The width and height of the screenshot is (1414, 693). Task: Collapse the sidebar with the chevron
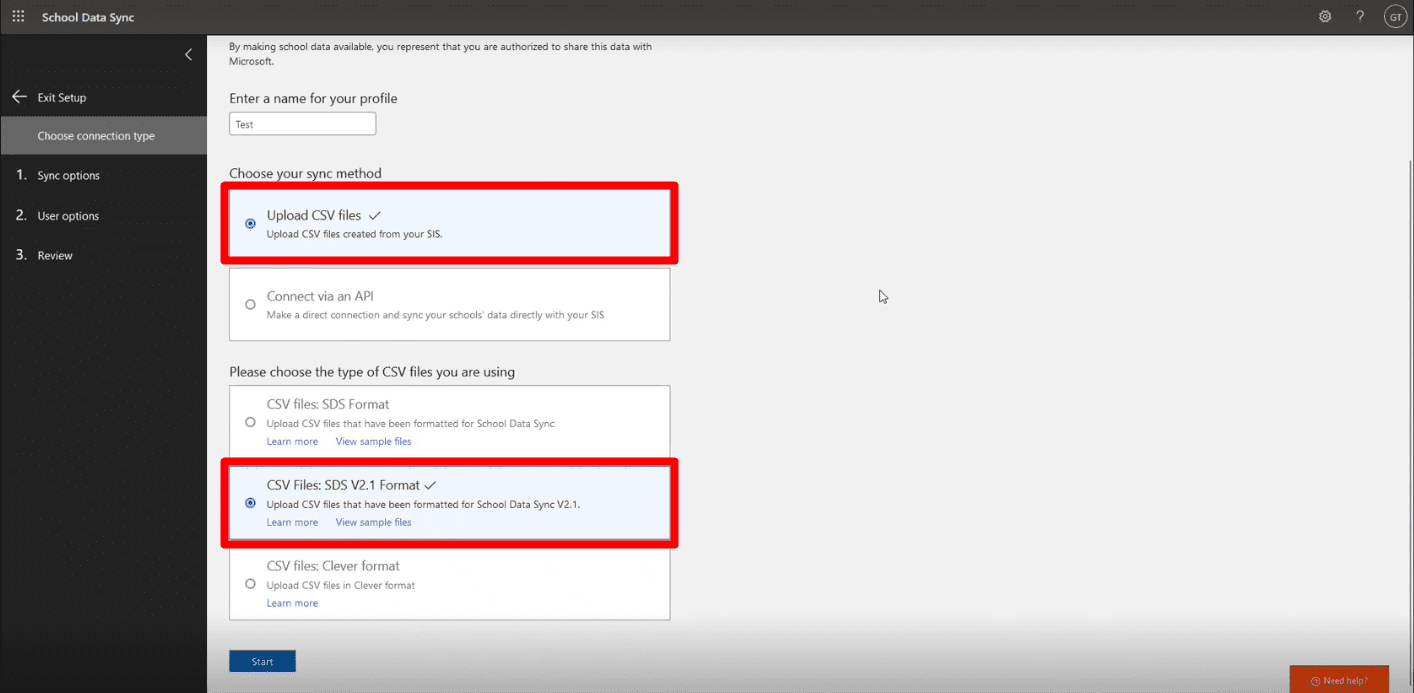click(x=188, y=55)
